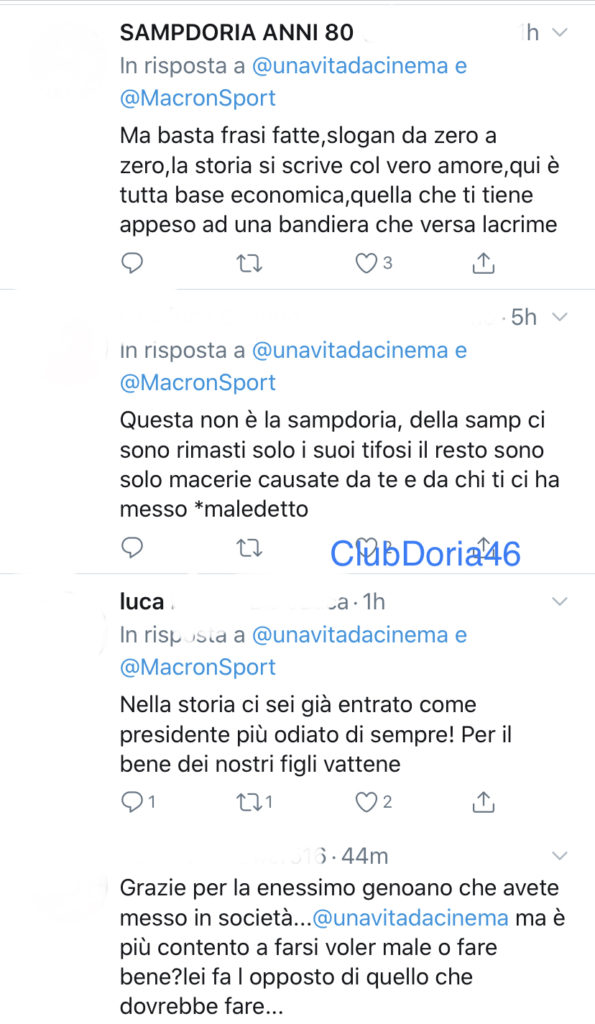Share luca's tweet about presidente più odiato
595x1024 pixels.
pos(483,801)
